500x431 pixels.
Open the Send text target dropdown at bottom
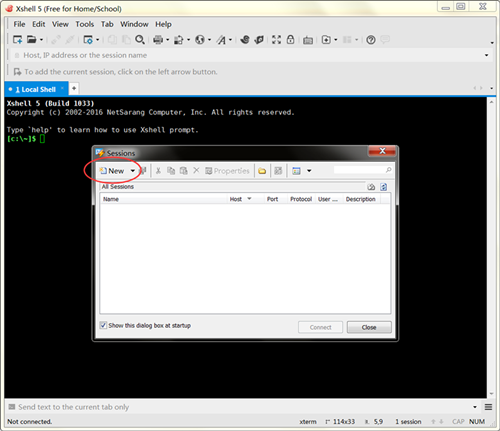[475, 407]
